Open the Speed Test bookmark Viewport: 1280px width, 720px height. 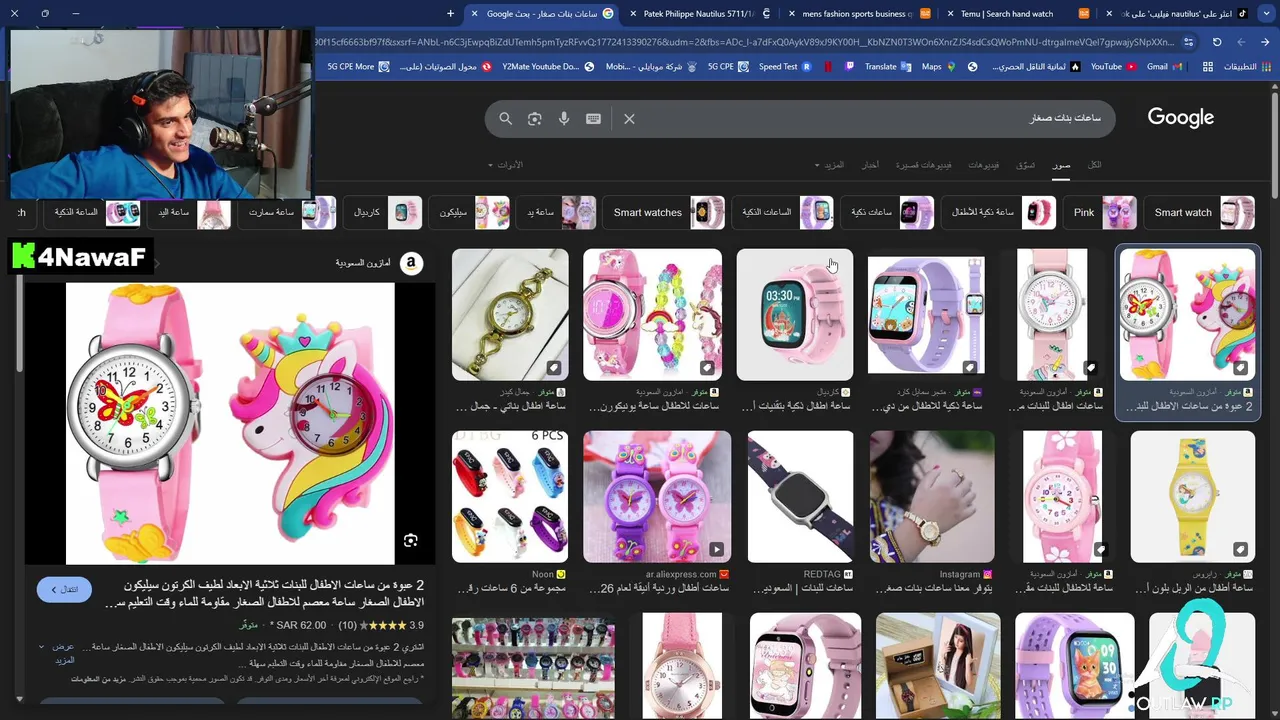785,67
